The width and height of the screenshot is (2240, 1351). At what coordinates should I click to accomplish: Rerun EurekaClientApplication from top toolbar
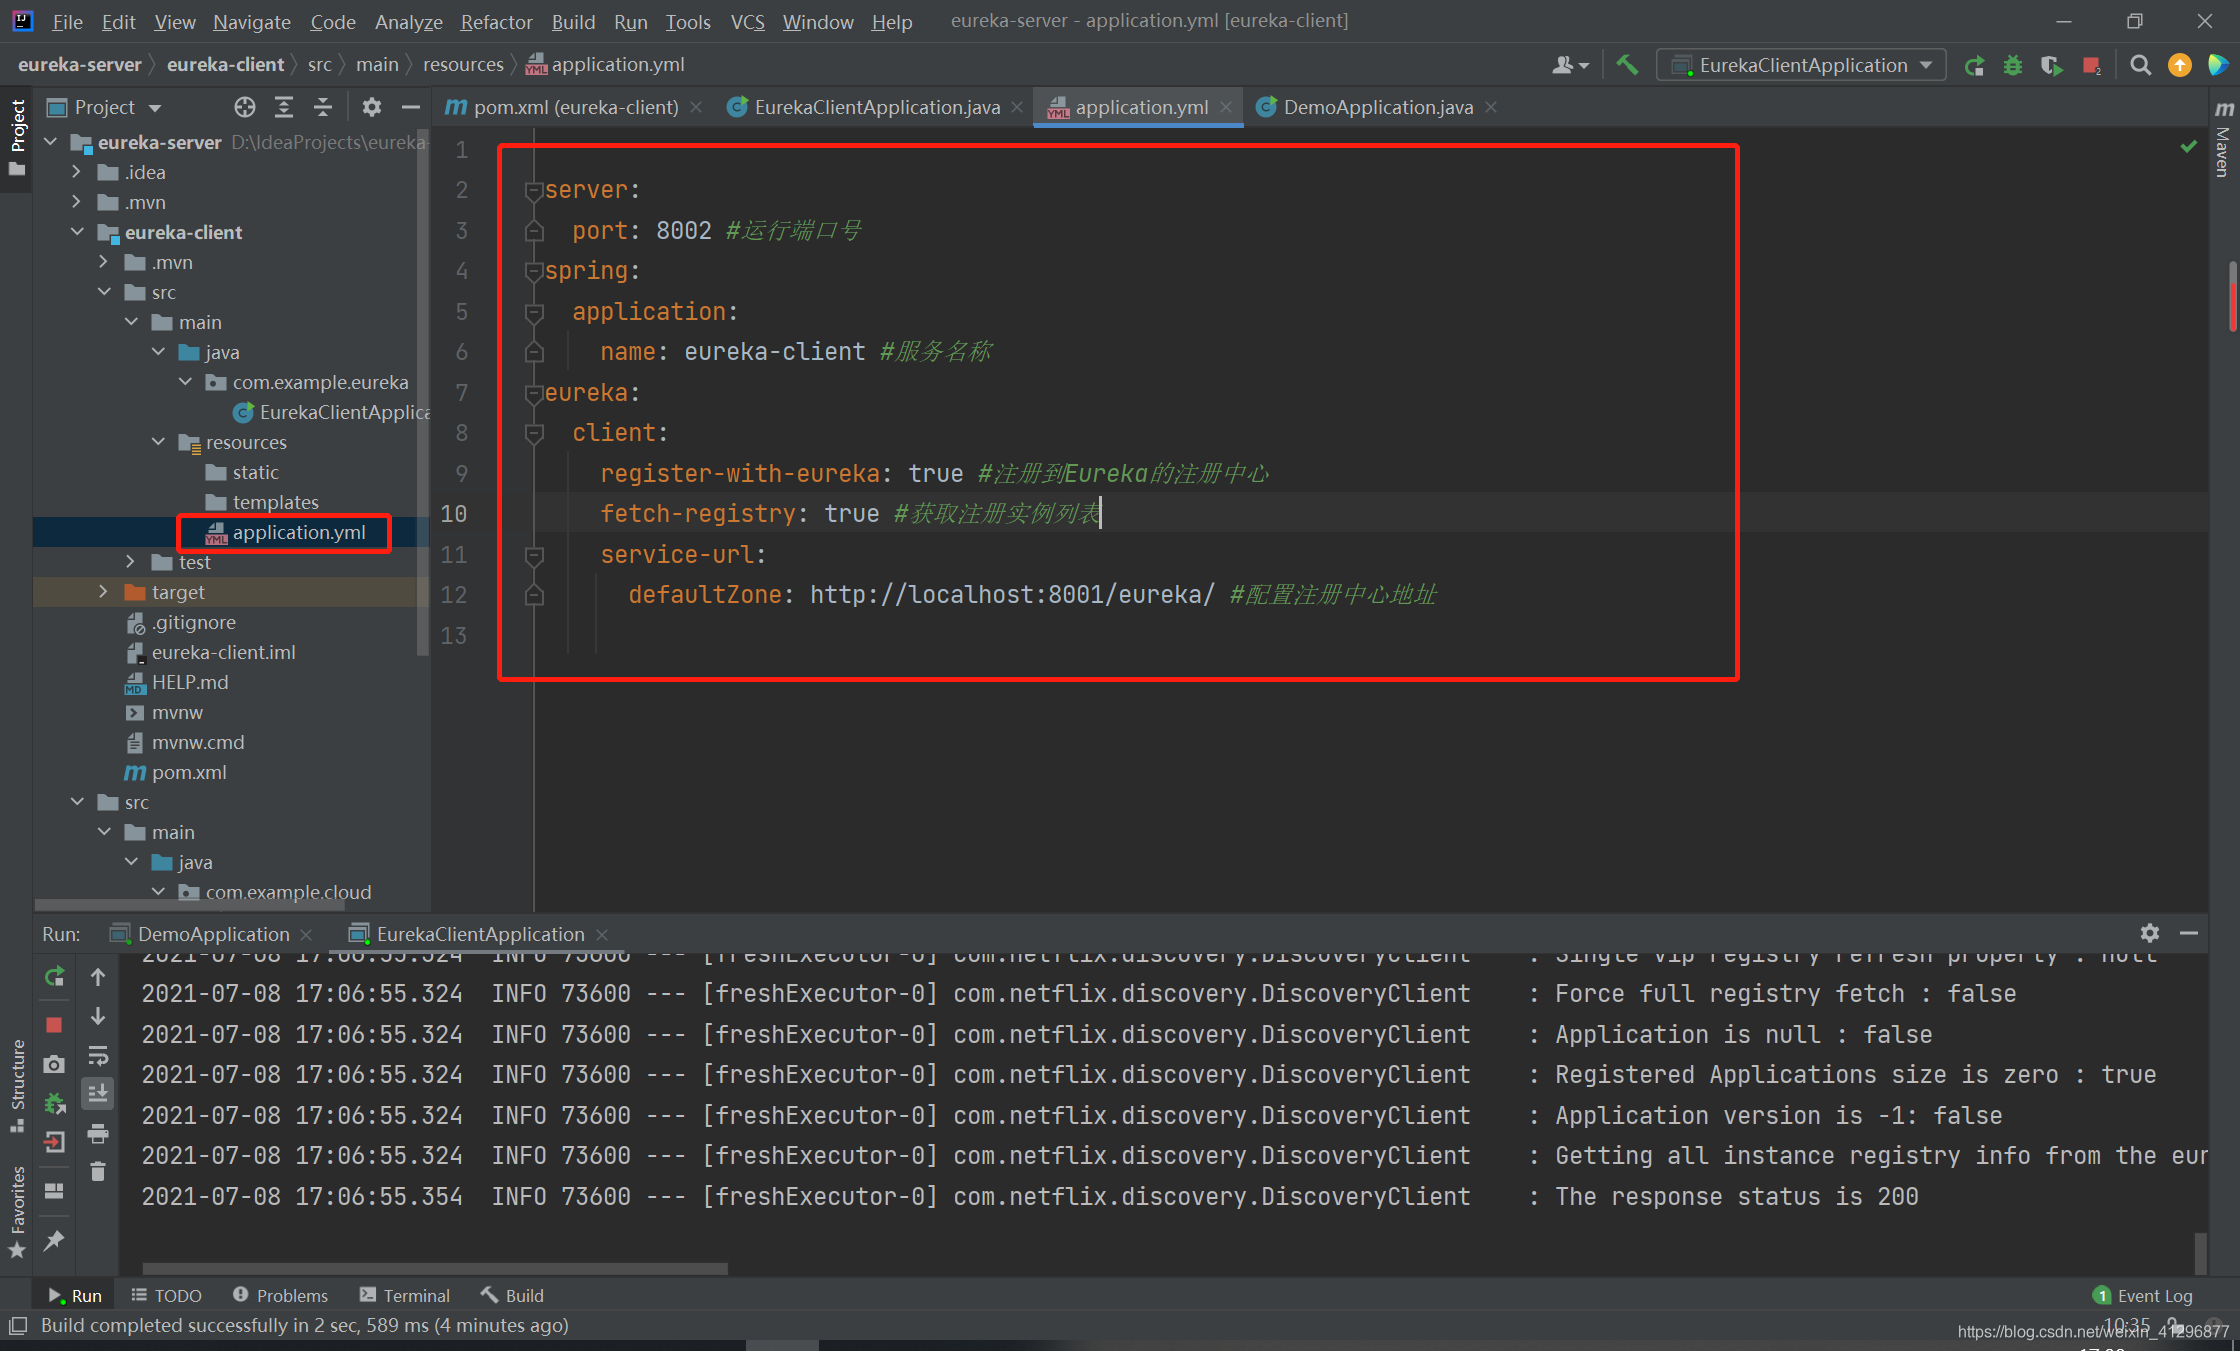(x=1974, y=65)
